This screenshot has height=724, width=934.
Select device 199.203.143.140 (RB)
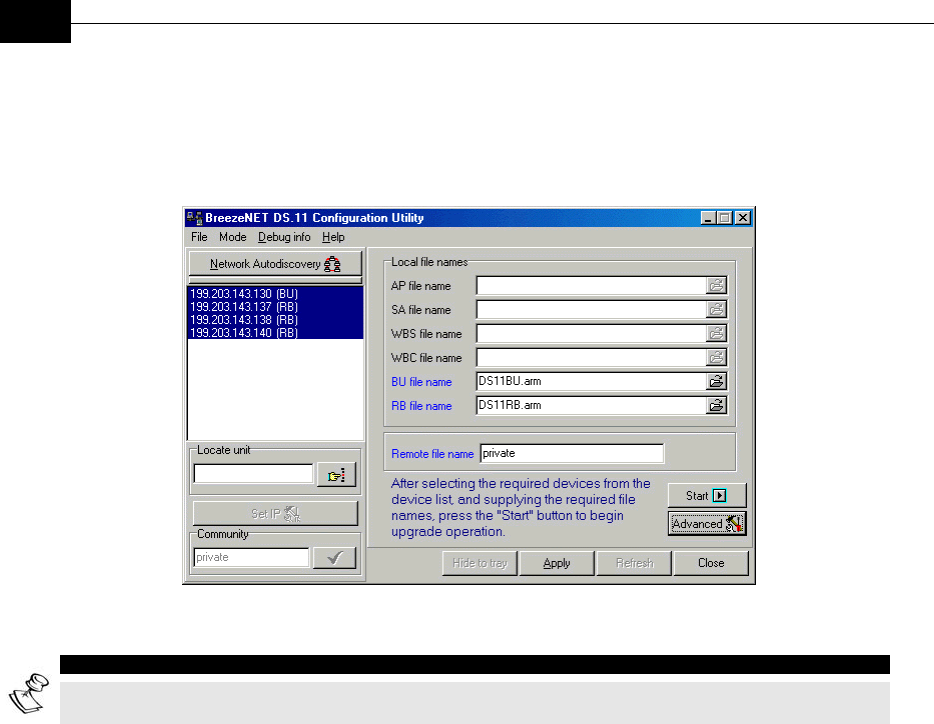275,333
